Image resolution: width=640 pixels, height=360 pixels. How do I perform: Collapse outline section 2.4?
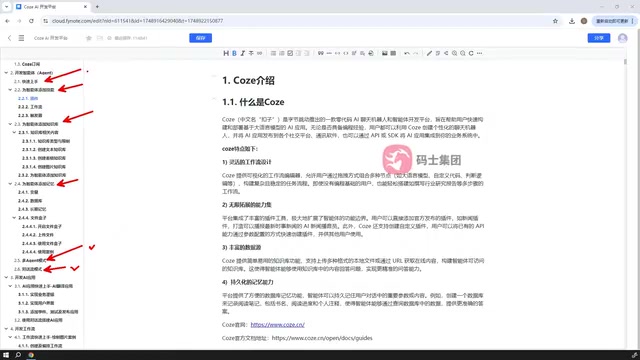click(x=10, y=184)
